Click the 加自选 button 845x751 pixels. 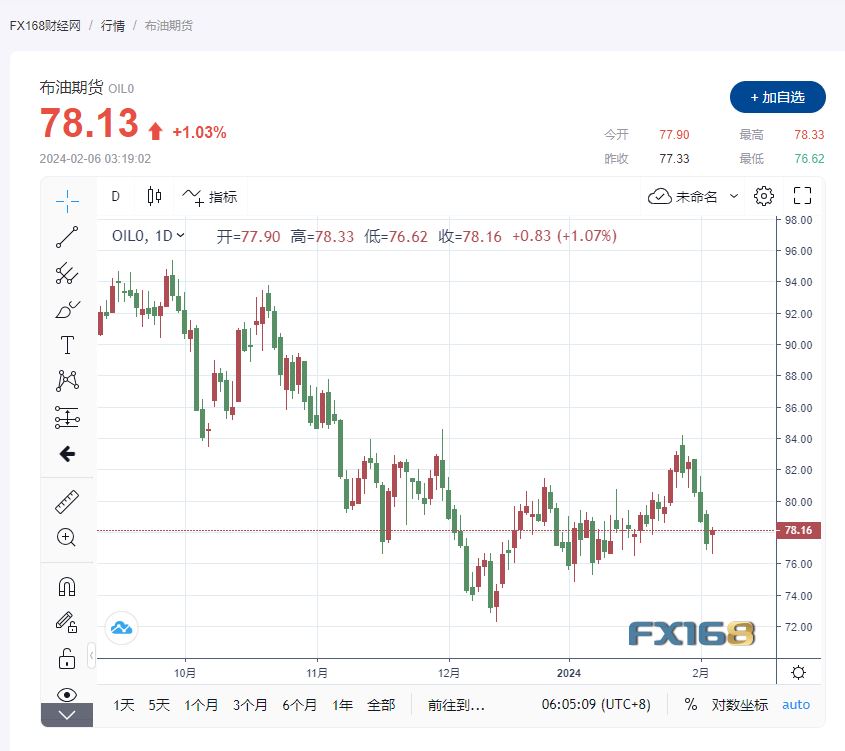click(777, 97)
